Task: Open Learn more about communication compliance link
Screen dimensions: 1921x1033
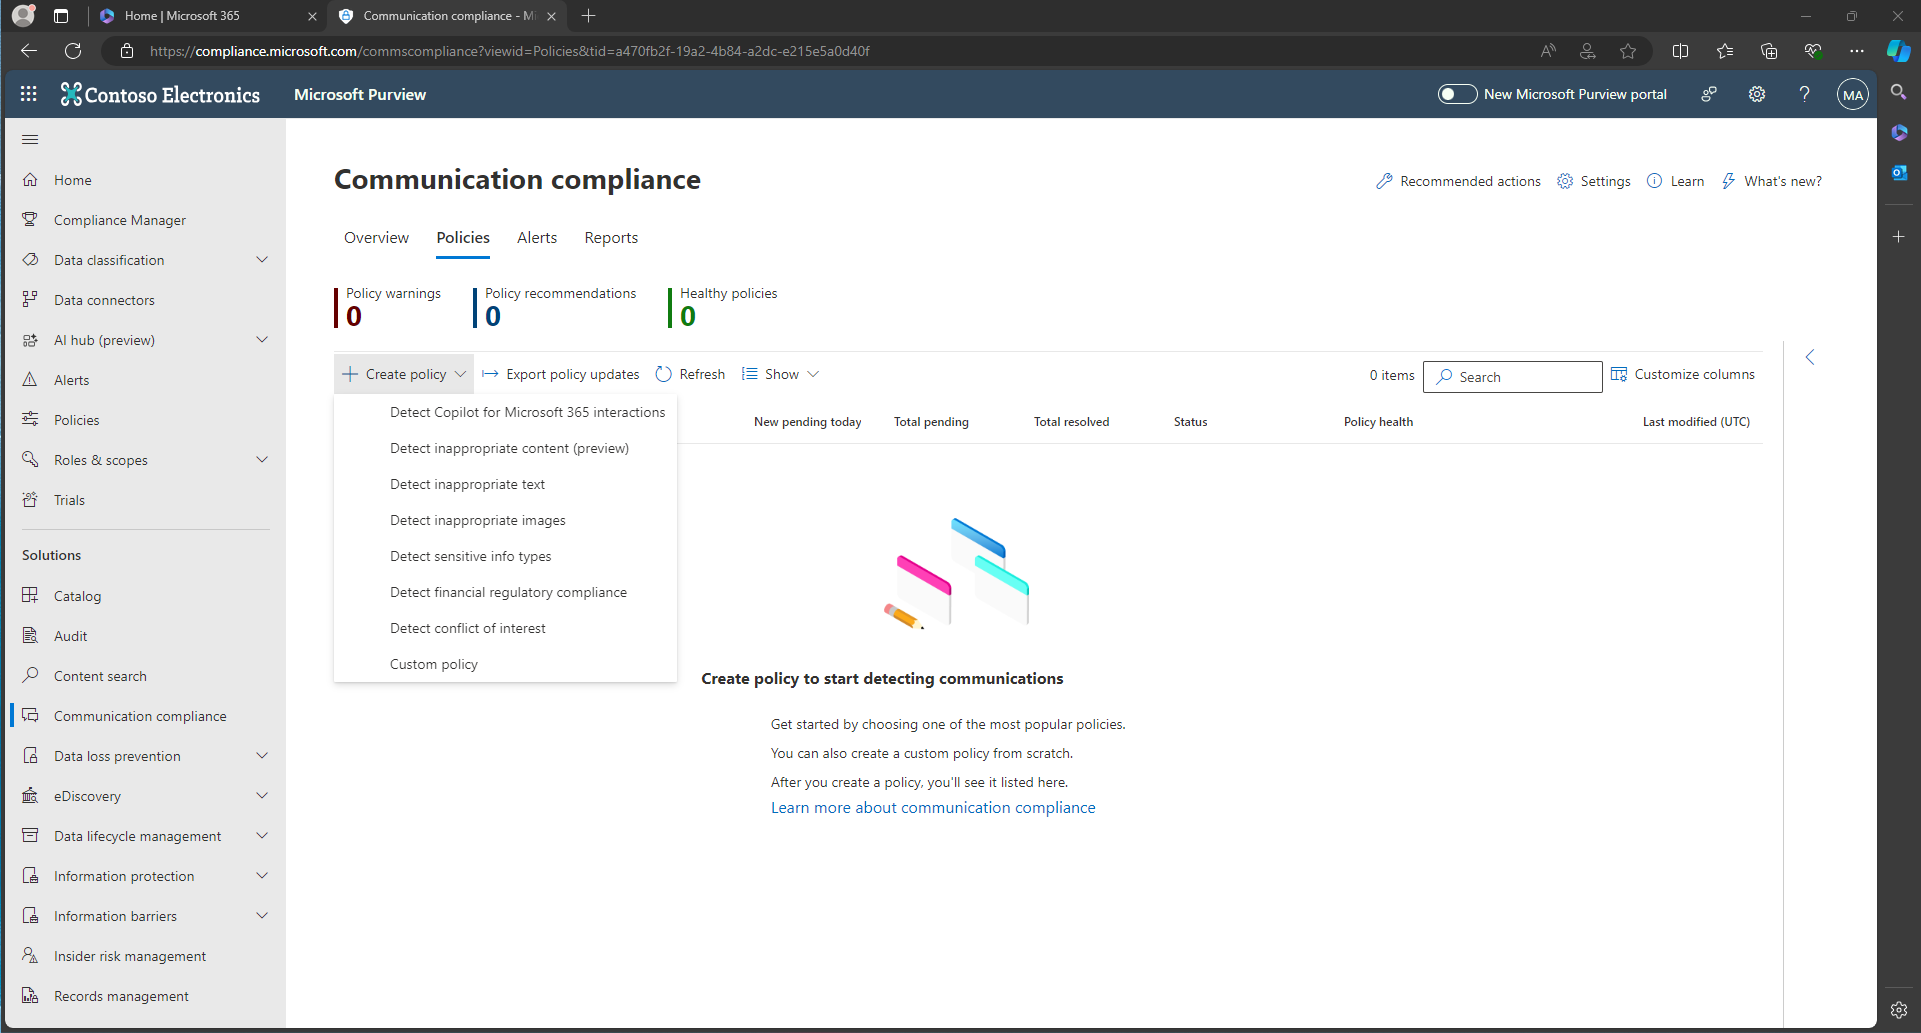Action: point(933,808)
